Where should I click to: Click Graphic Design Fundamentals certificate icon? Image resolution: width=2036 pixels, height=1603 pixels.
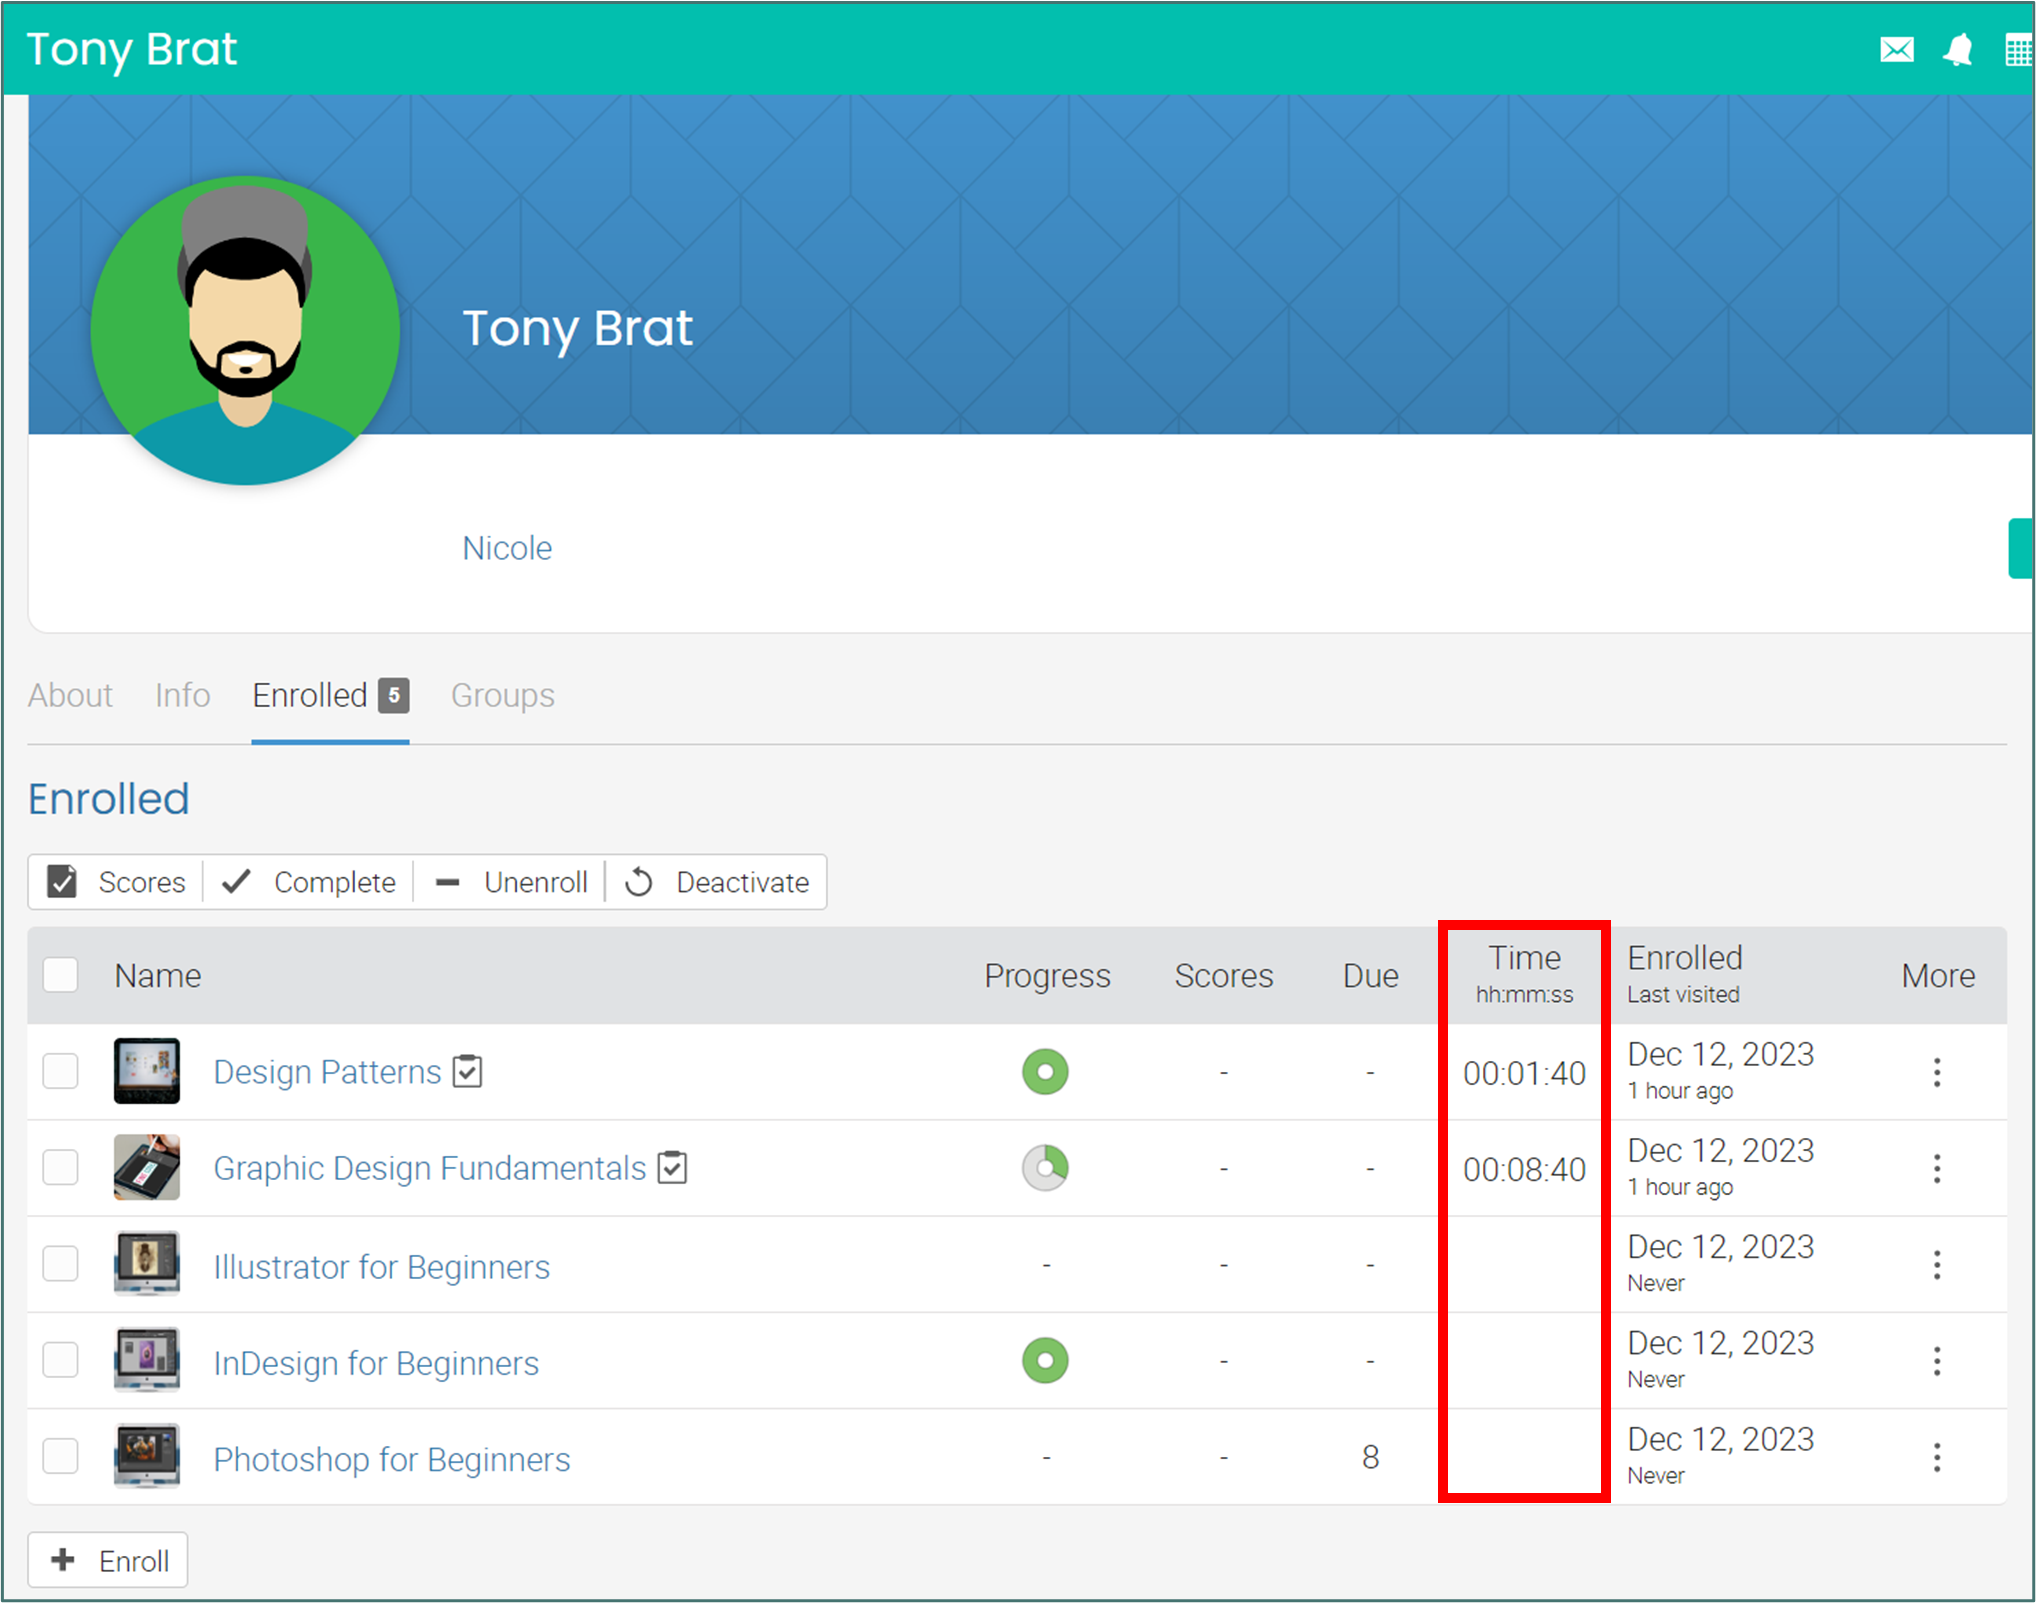coord(673,1167)
